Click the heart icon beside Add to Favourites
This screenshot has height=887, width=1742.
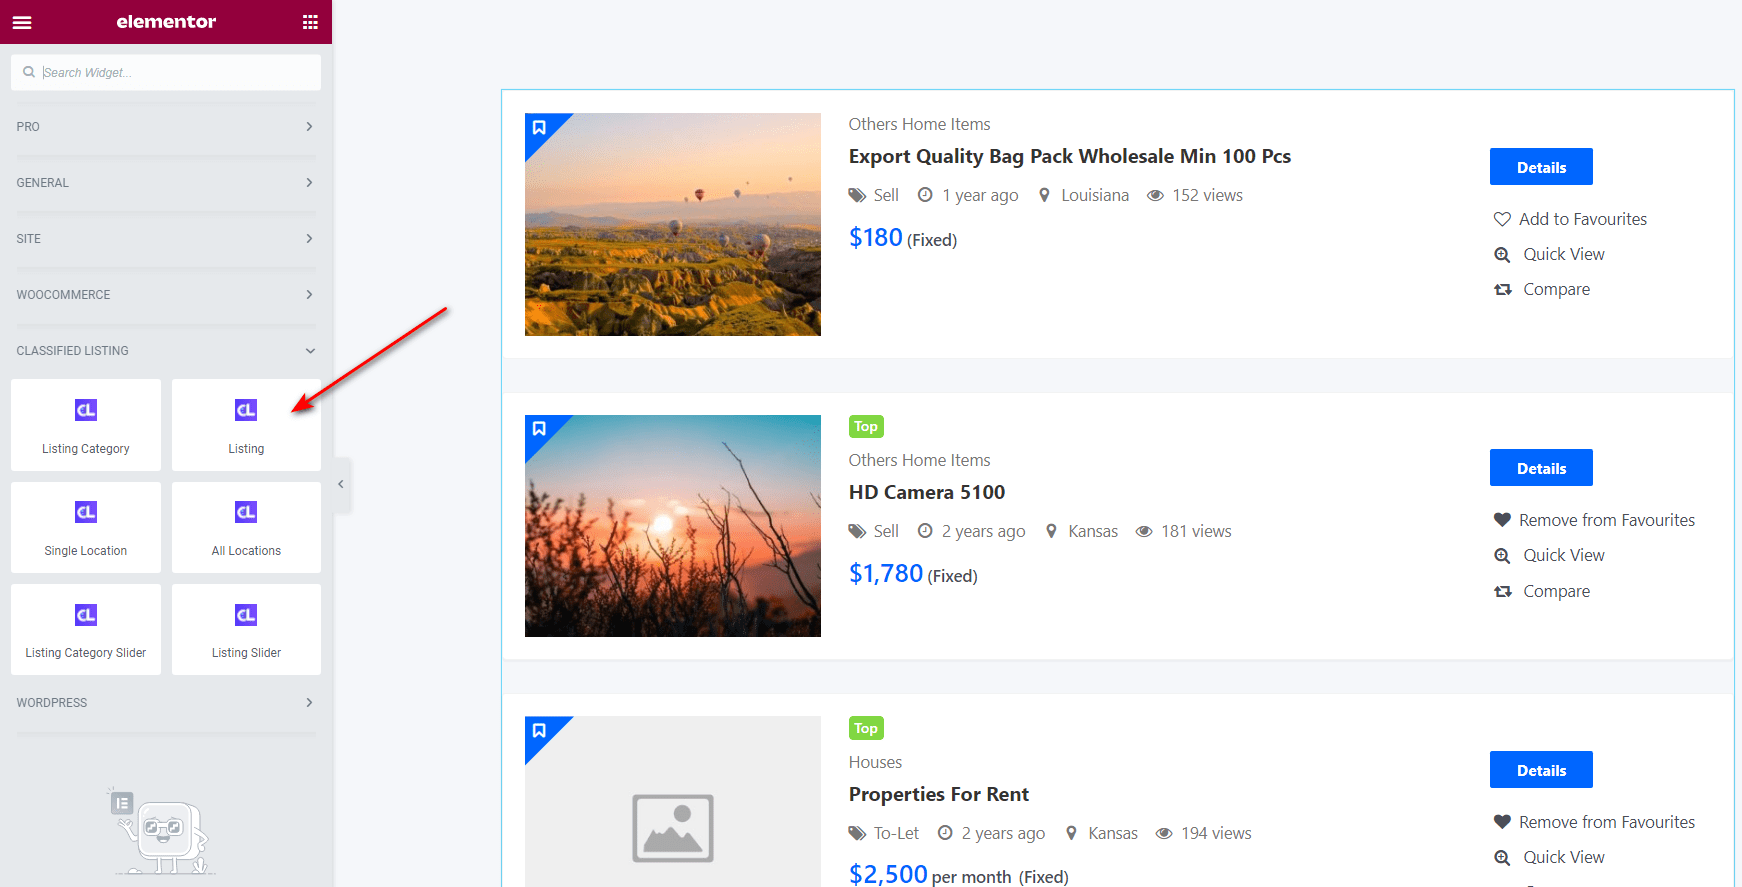[1502, 219]
